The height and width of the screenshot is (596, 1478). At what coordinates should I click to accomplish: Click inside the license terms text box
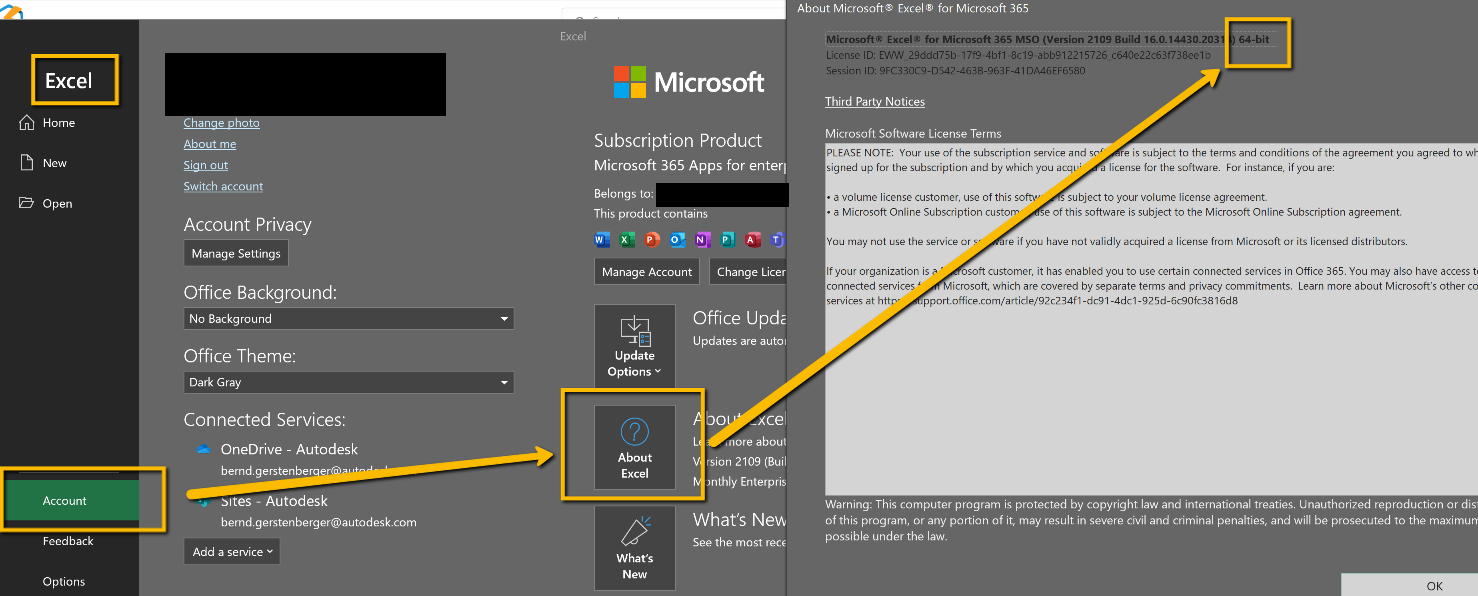tap(1151, 319)
